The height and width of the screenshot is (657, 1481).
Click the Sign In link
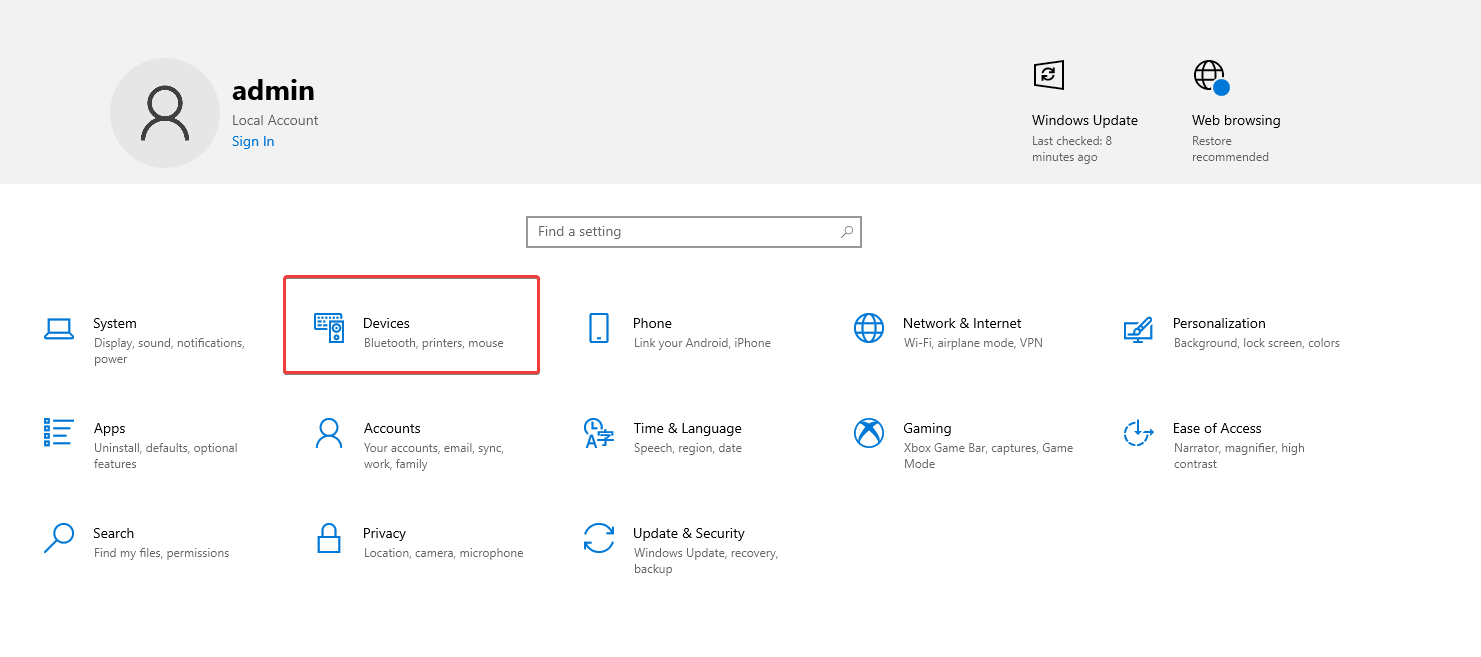253,141
